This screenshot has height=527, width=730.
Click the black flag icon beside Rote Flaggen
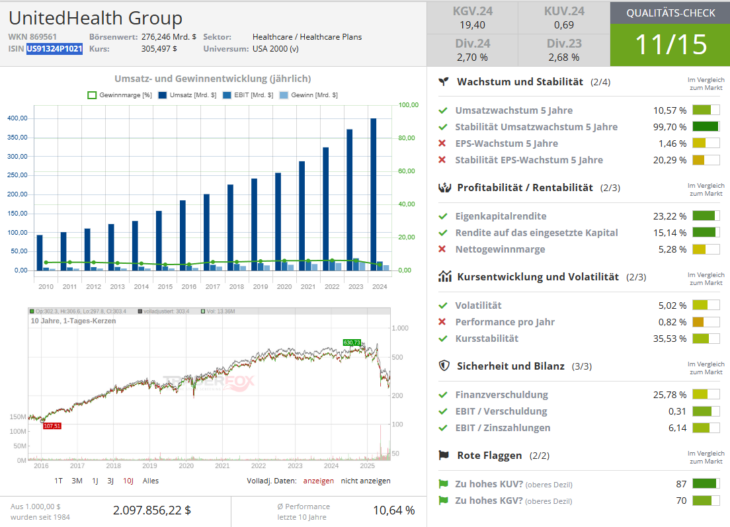click(444, 455)
